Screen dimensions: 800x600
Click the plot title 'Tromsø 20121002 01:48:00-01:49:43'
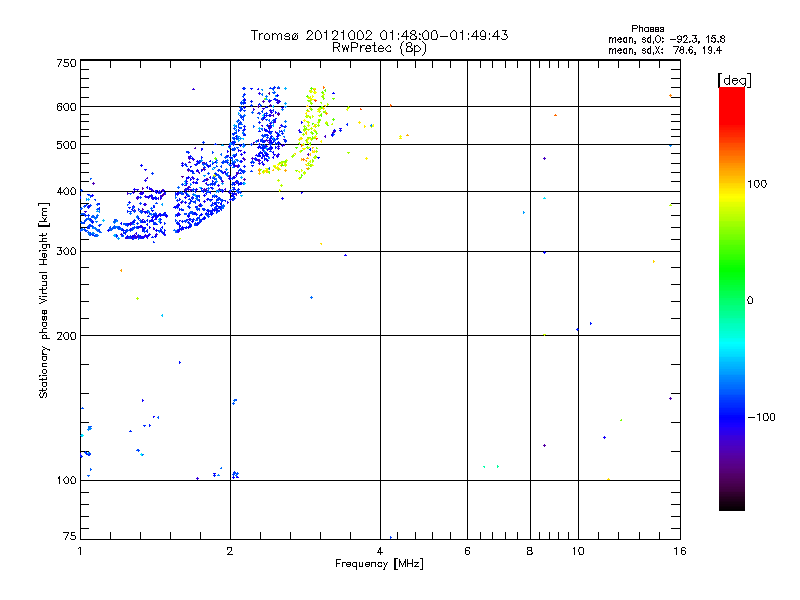pos(379,35)
